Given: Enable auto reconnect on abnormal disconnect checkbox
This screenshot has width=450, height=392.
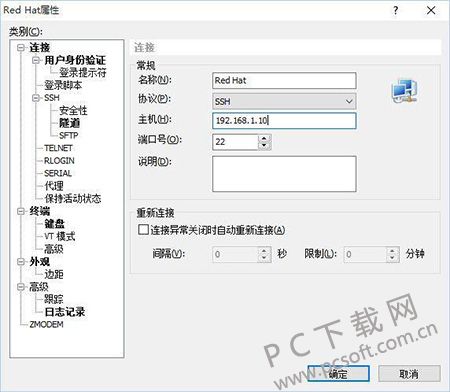Looking at the screenshot, I should click(143, 230).
